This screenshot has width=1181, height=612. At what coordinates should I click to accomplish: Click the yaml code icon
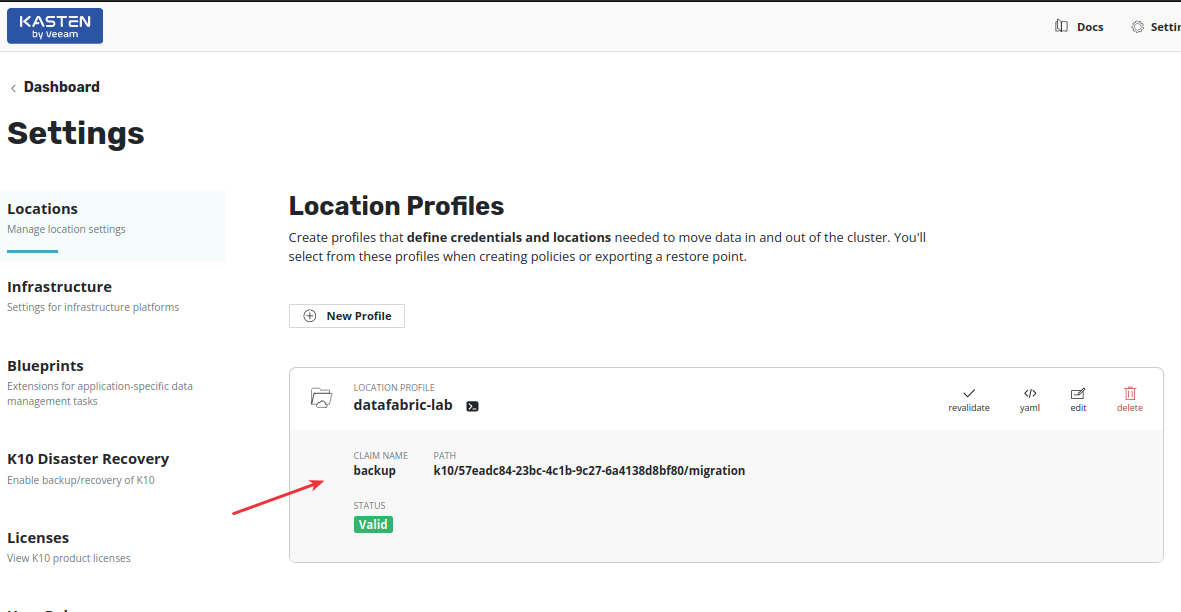pos(1030,393)
